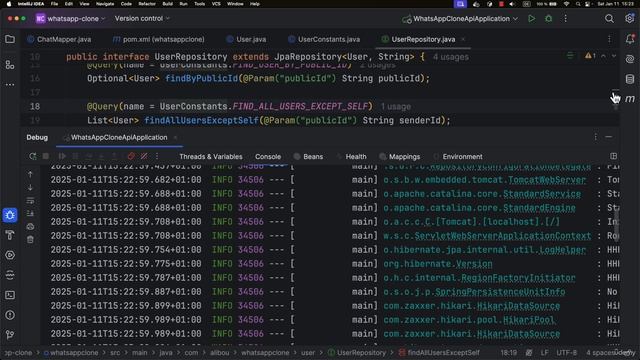Open more debug toolbar options

(157, 156)
